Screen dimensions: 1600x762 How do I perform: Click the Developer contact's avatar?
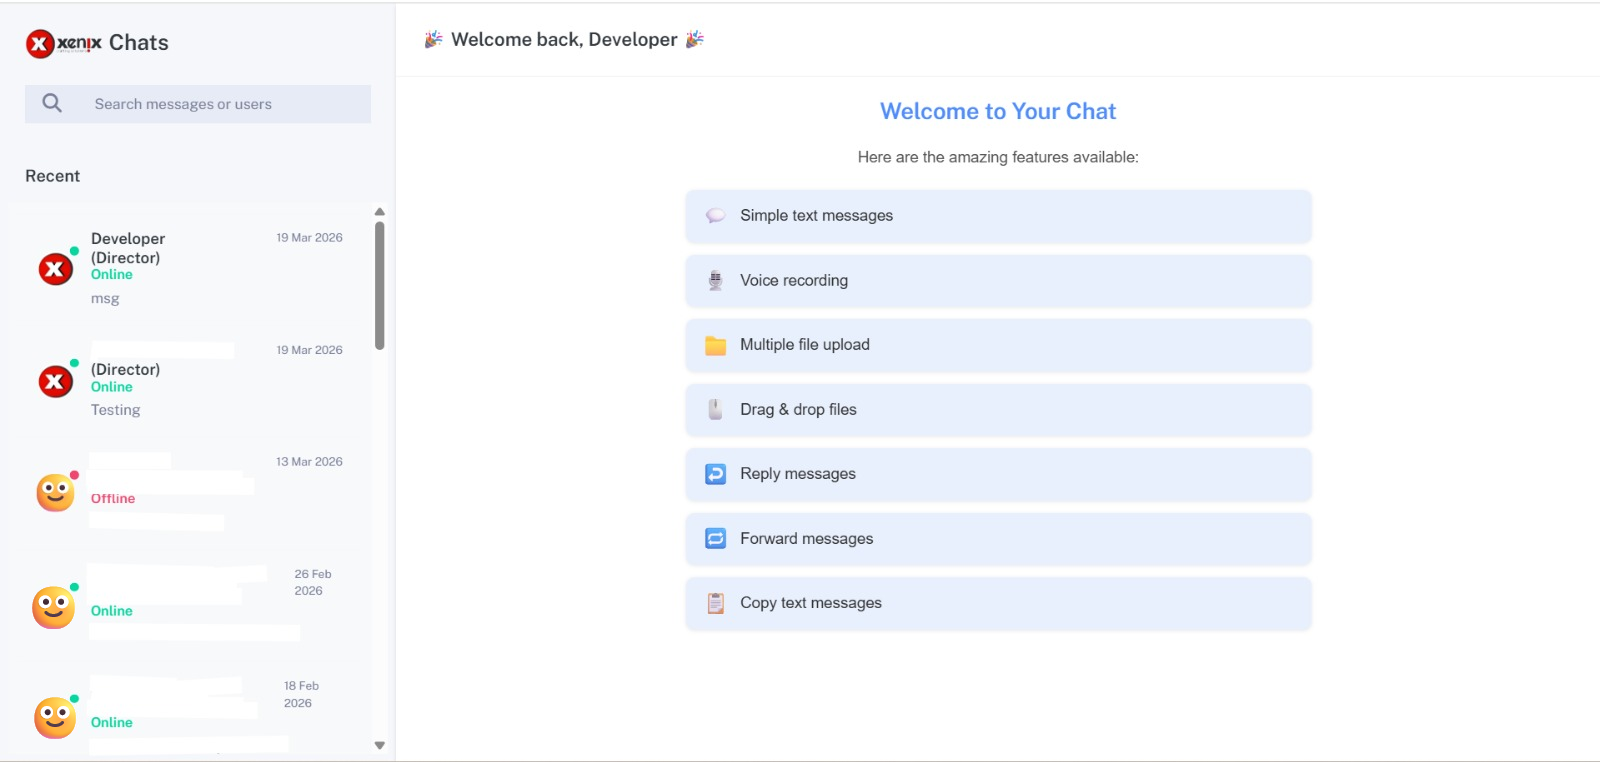tap(56, 269)
